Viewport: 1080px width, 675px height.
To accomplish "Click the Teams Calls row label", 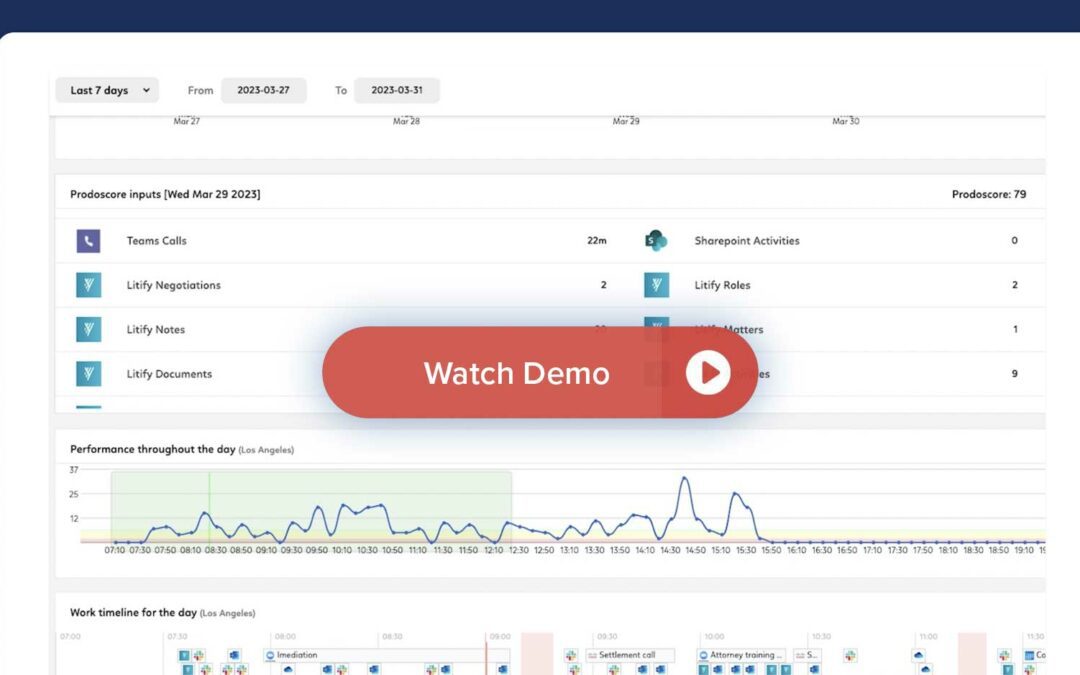I will [x=156, y=241].
